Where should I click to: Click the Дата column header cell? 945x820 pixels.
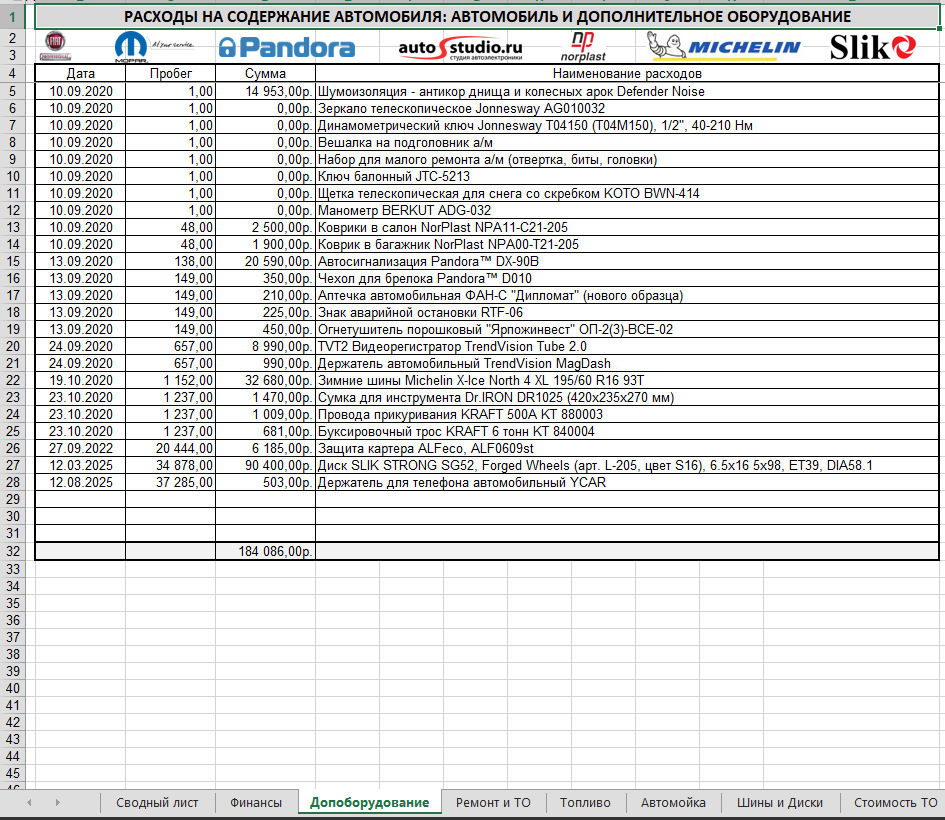80,74
